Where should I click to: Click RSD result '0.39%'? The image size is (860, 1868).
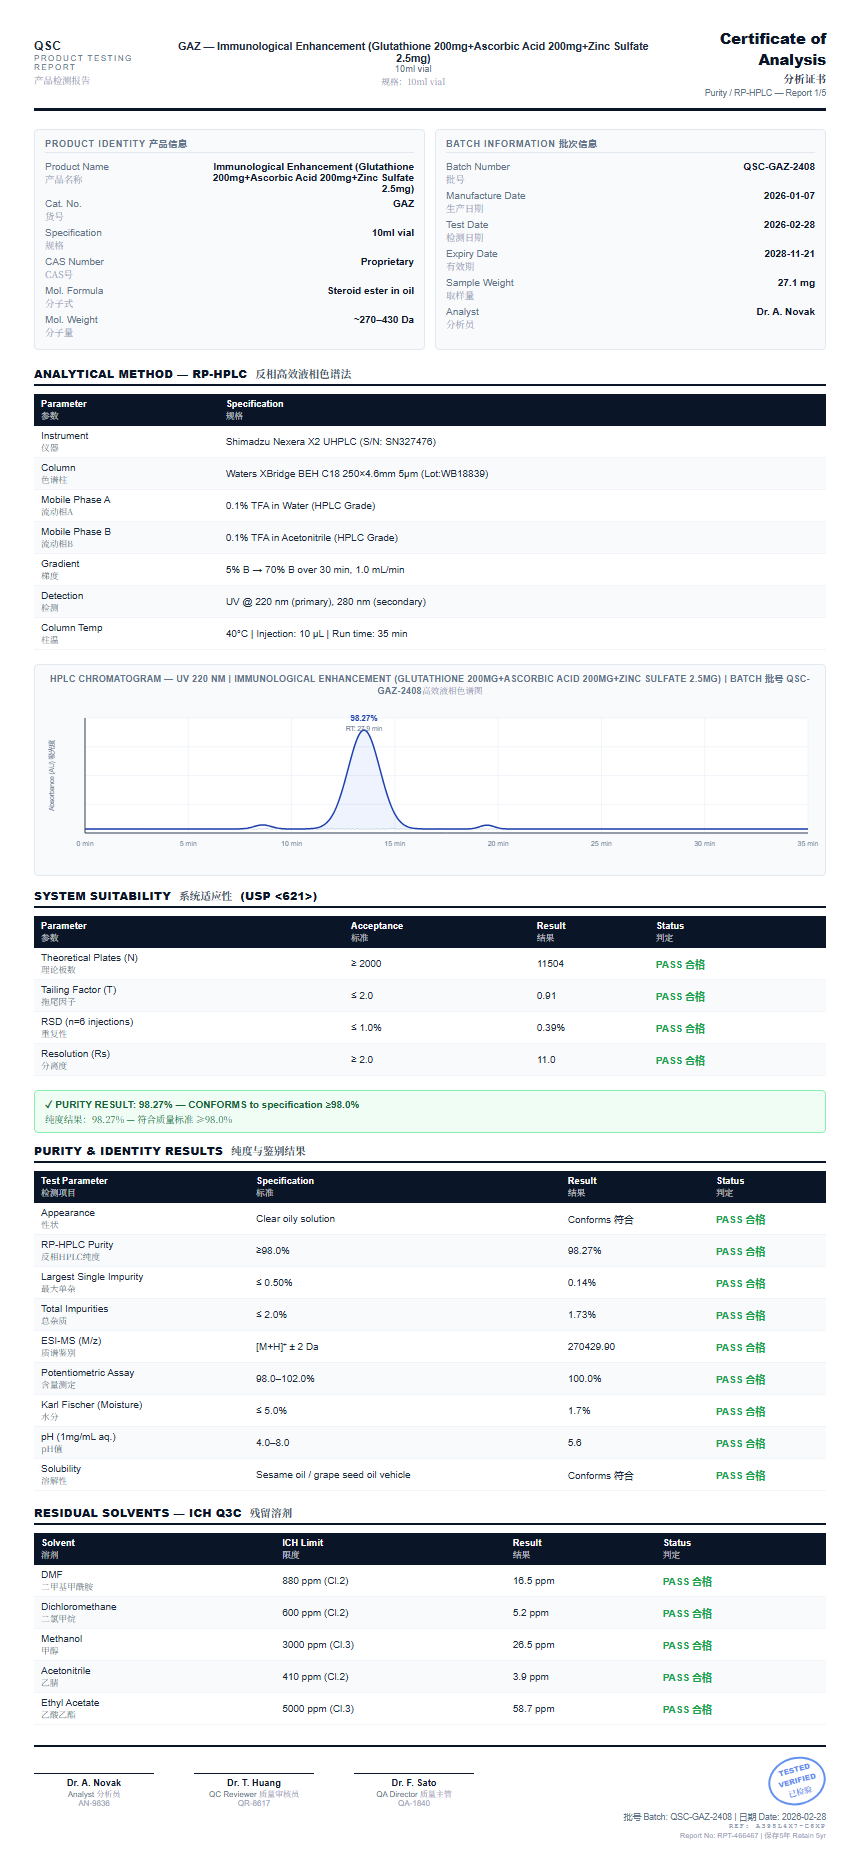point(551,1028)
